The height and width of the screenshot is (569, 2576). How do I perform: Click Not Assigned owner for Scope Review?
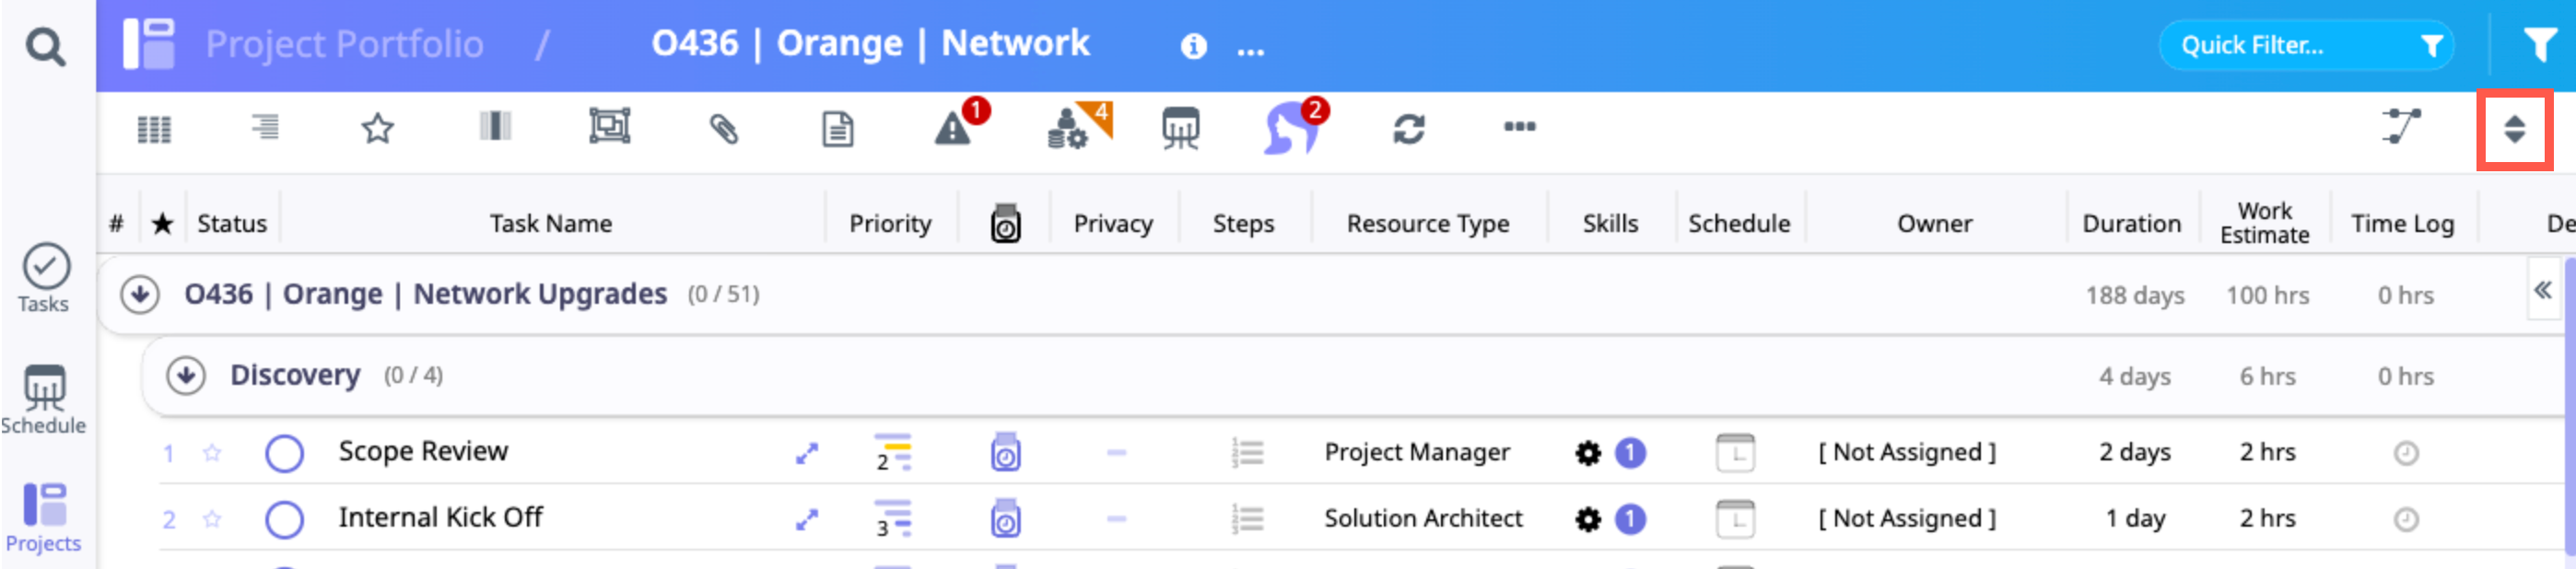click(1906, 453)
